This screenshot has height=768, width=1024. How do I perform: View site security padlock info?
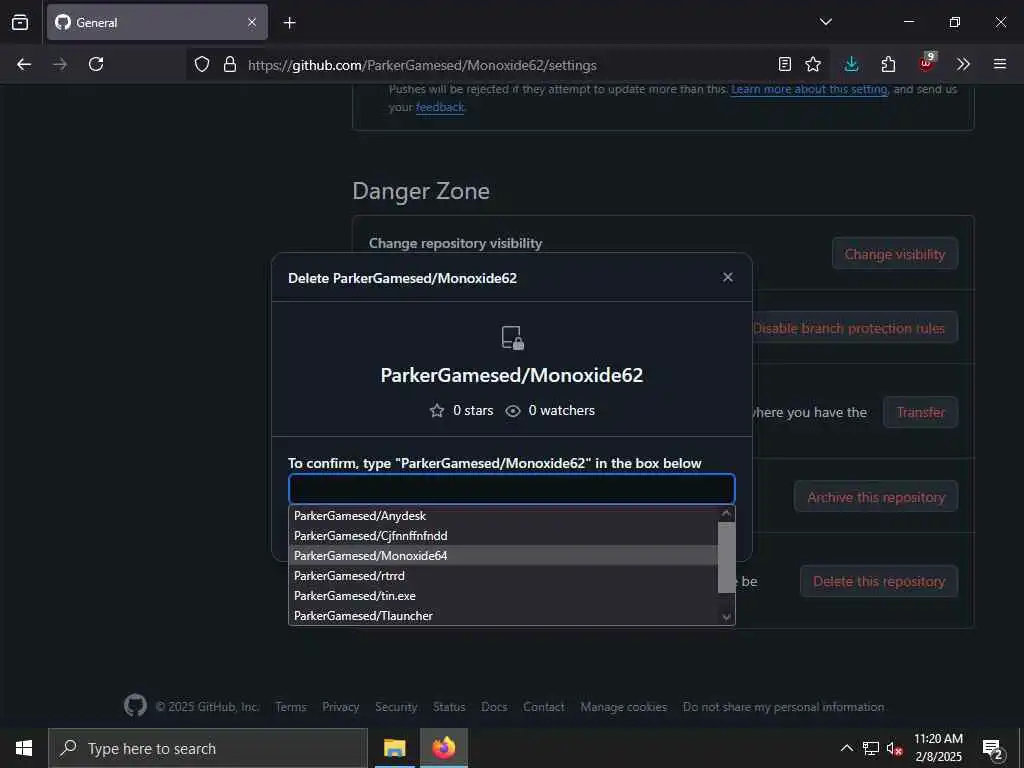[229, 65]
